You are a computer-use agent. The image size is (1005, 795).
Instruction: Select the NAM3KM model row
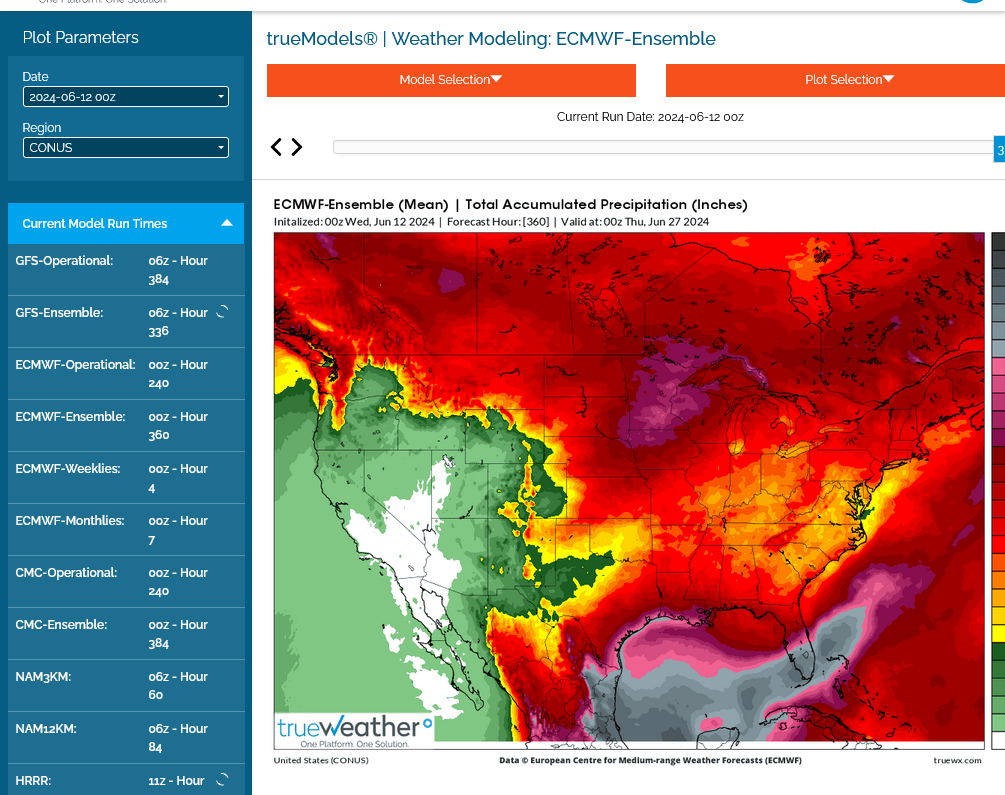126,685
